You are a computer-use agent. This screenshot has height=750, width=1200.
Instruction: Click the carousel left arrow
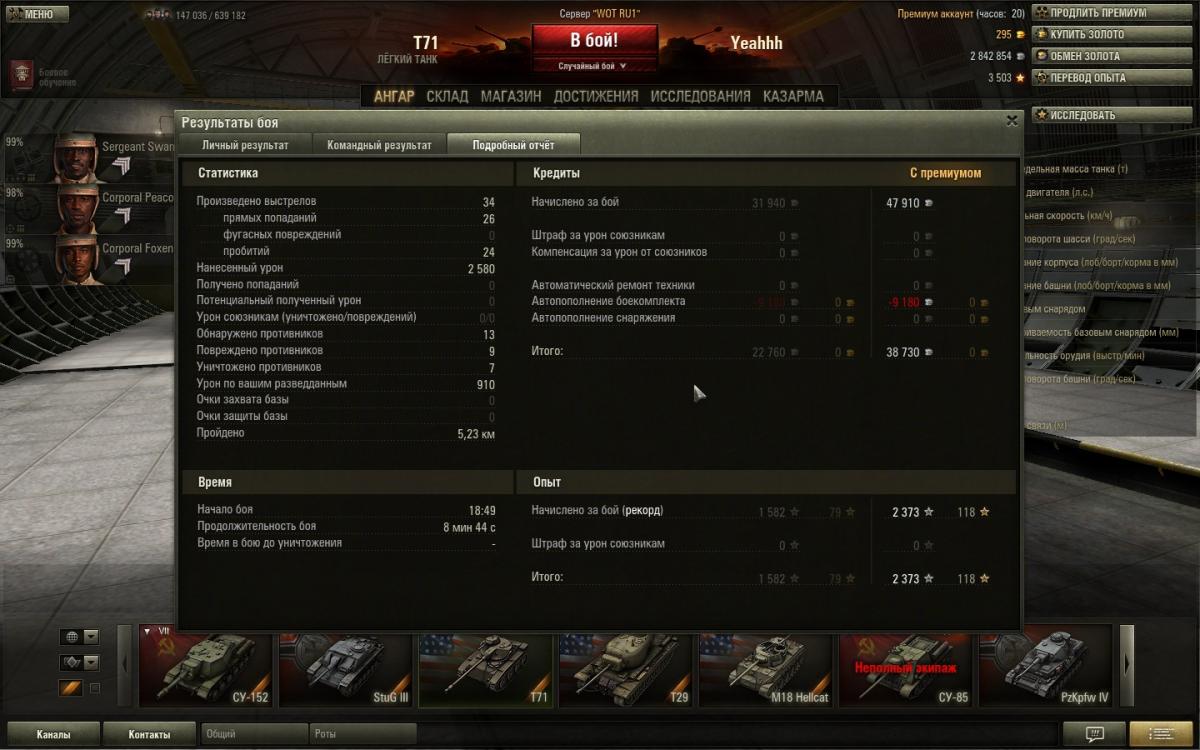(125, 664)
